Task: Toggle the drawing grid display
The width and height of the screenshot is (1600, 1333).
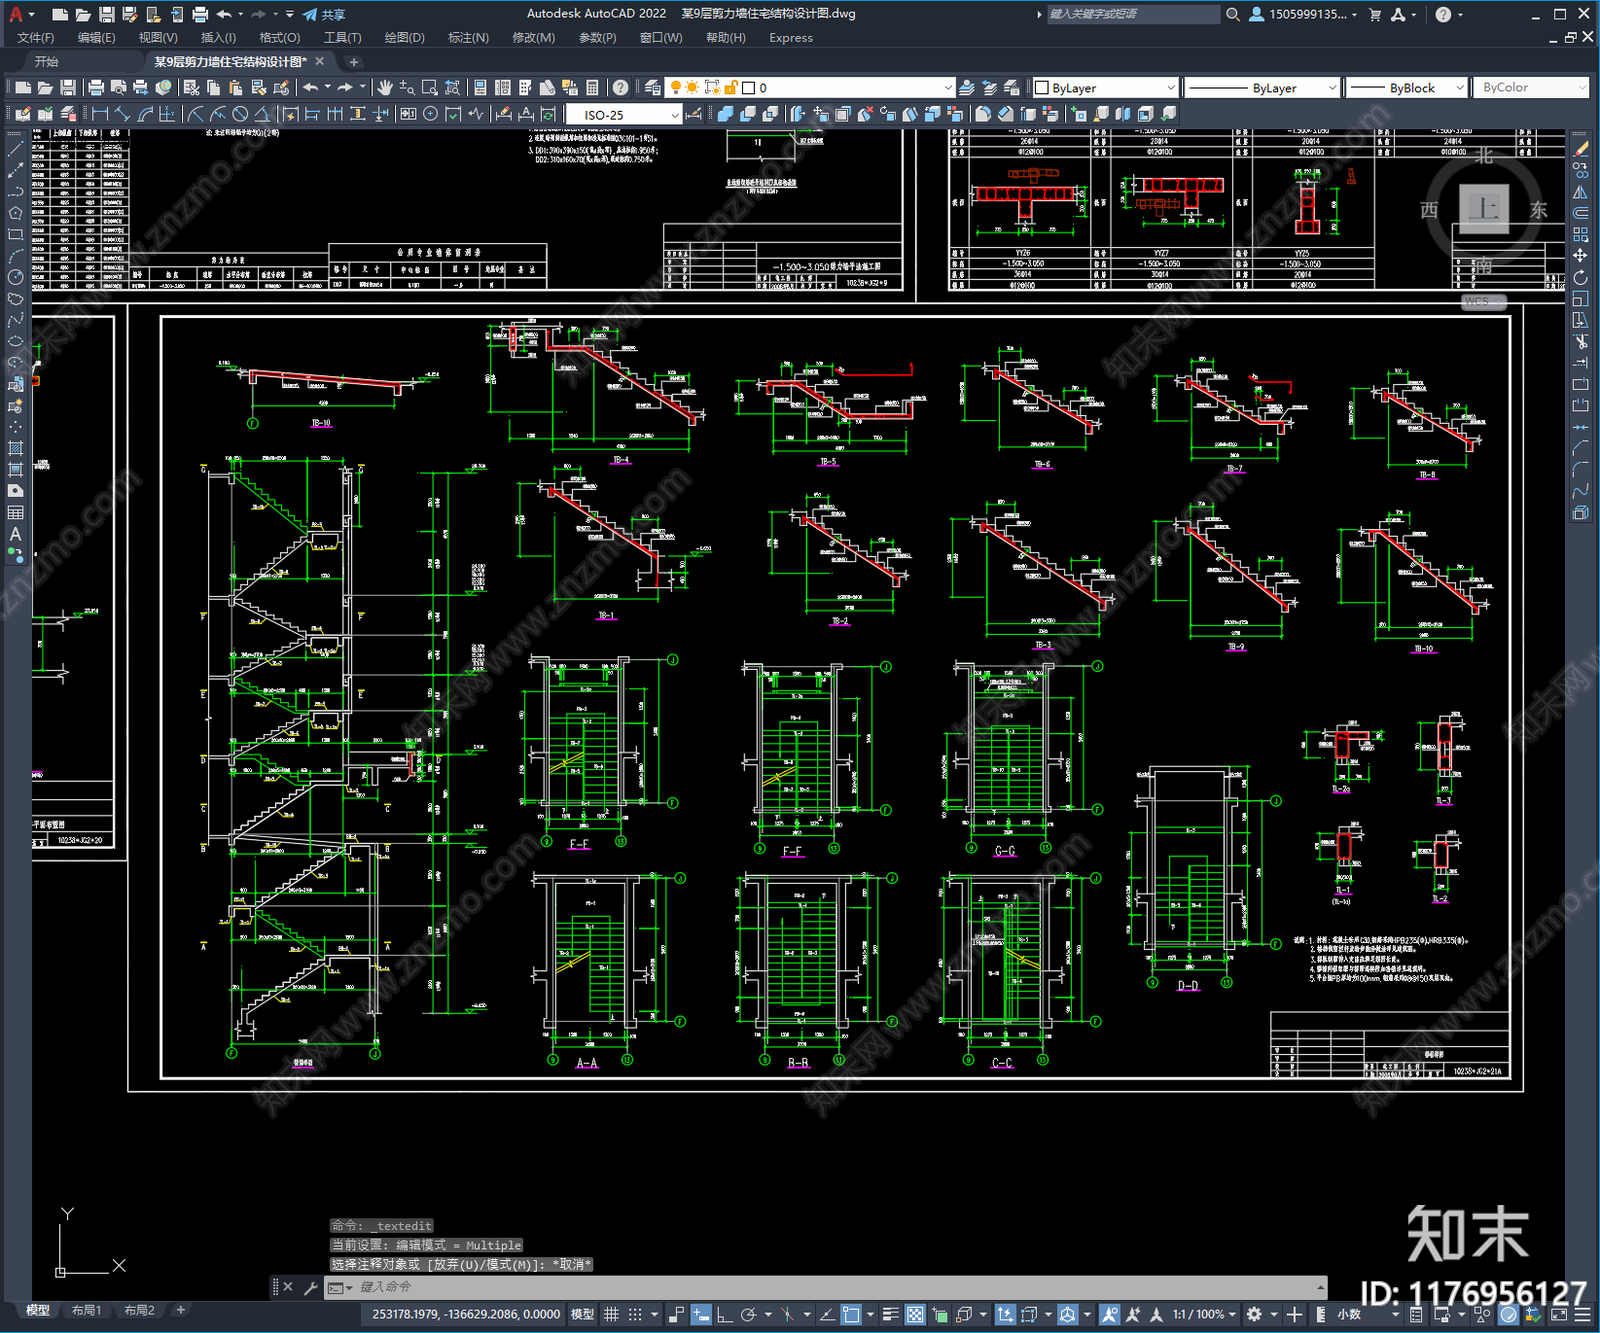Action: [611, 1314]
